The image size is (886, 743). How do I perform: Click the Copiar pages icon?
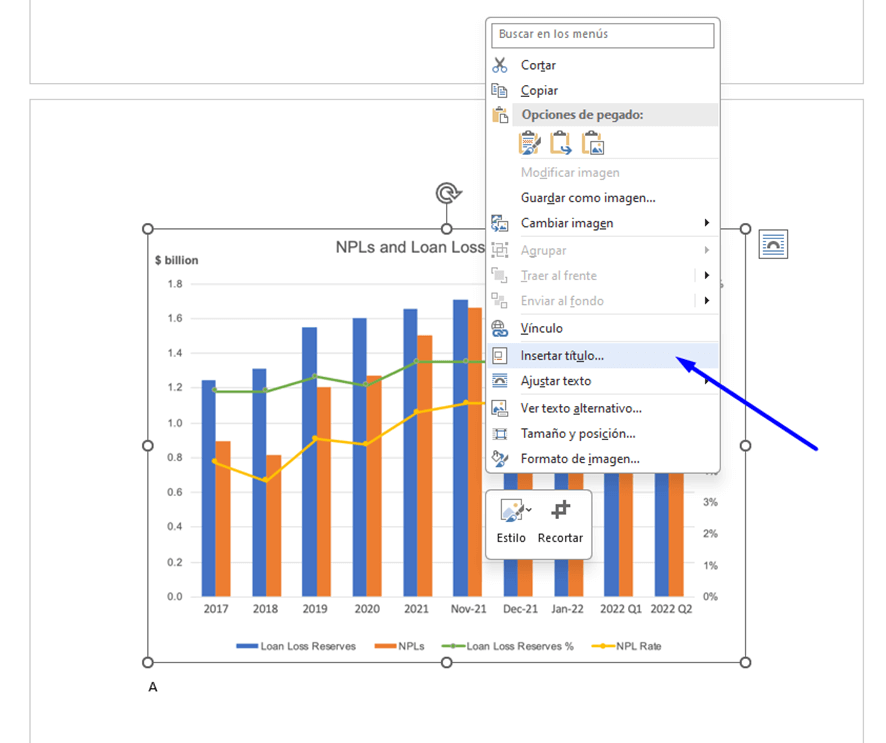(x=500, y=90)
